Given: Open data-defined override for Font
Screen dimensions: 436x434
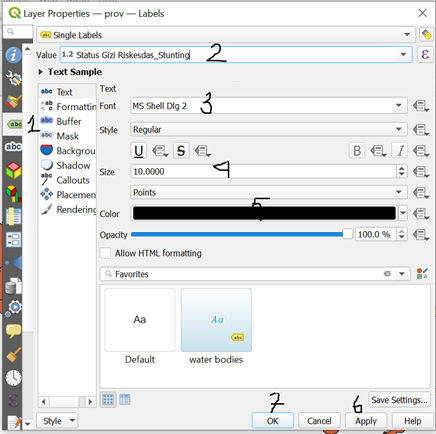Looking at the screenshot, I should [421, 106].
